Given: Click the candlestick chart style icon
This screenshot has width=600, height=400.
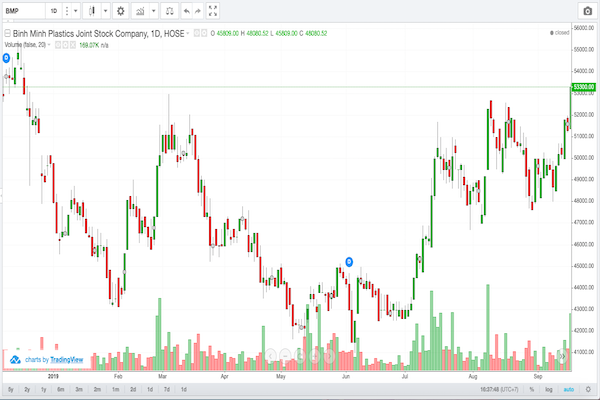Looking at the screenshot, I should [x=92, y=11].
